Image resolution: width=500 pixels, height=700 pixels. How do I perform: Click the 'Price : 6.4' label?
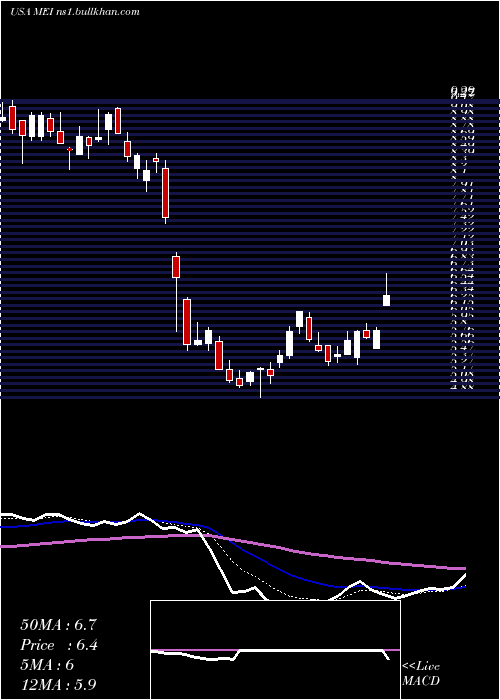[59, 645]
